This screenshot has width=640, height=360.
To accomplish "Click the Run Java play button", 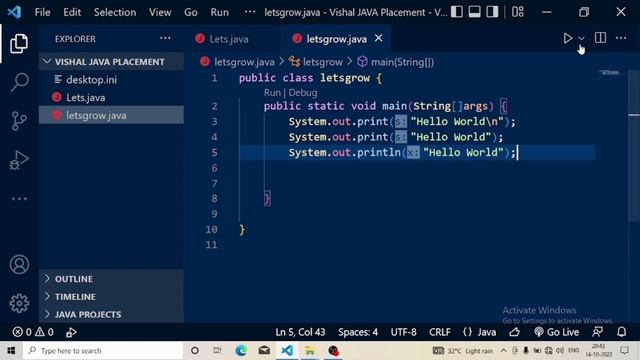I will point(567,38).
